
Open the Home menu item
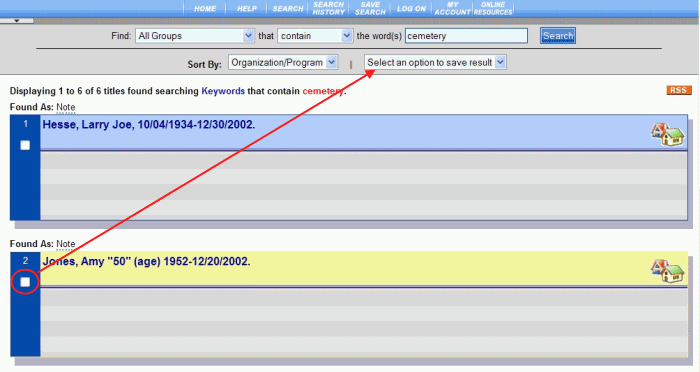[x=205, y=8]
